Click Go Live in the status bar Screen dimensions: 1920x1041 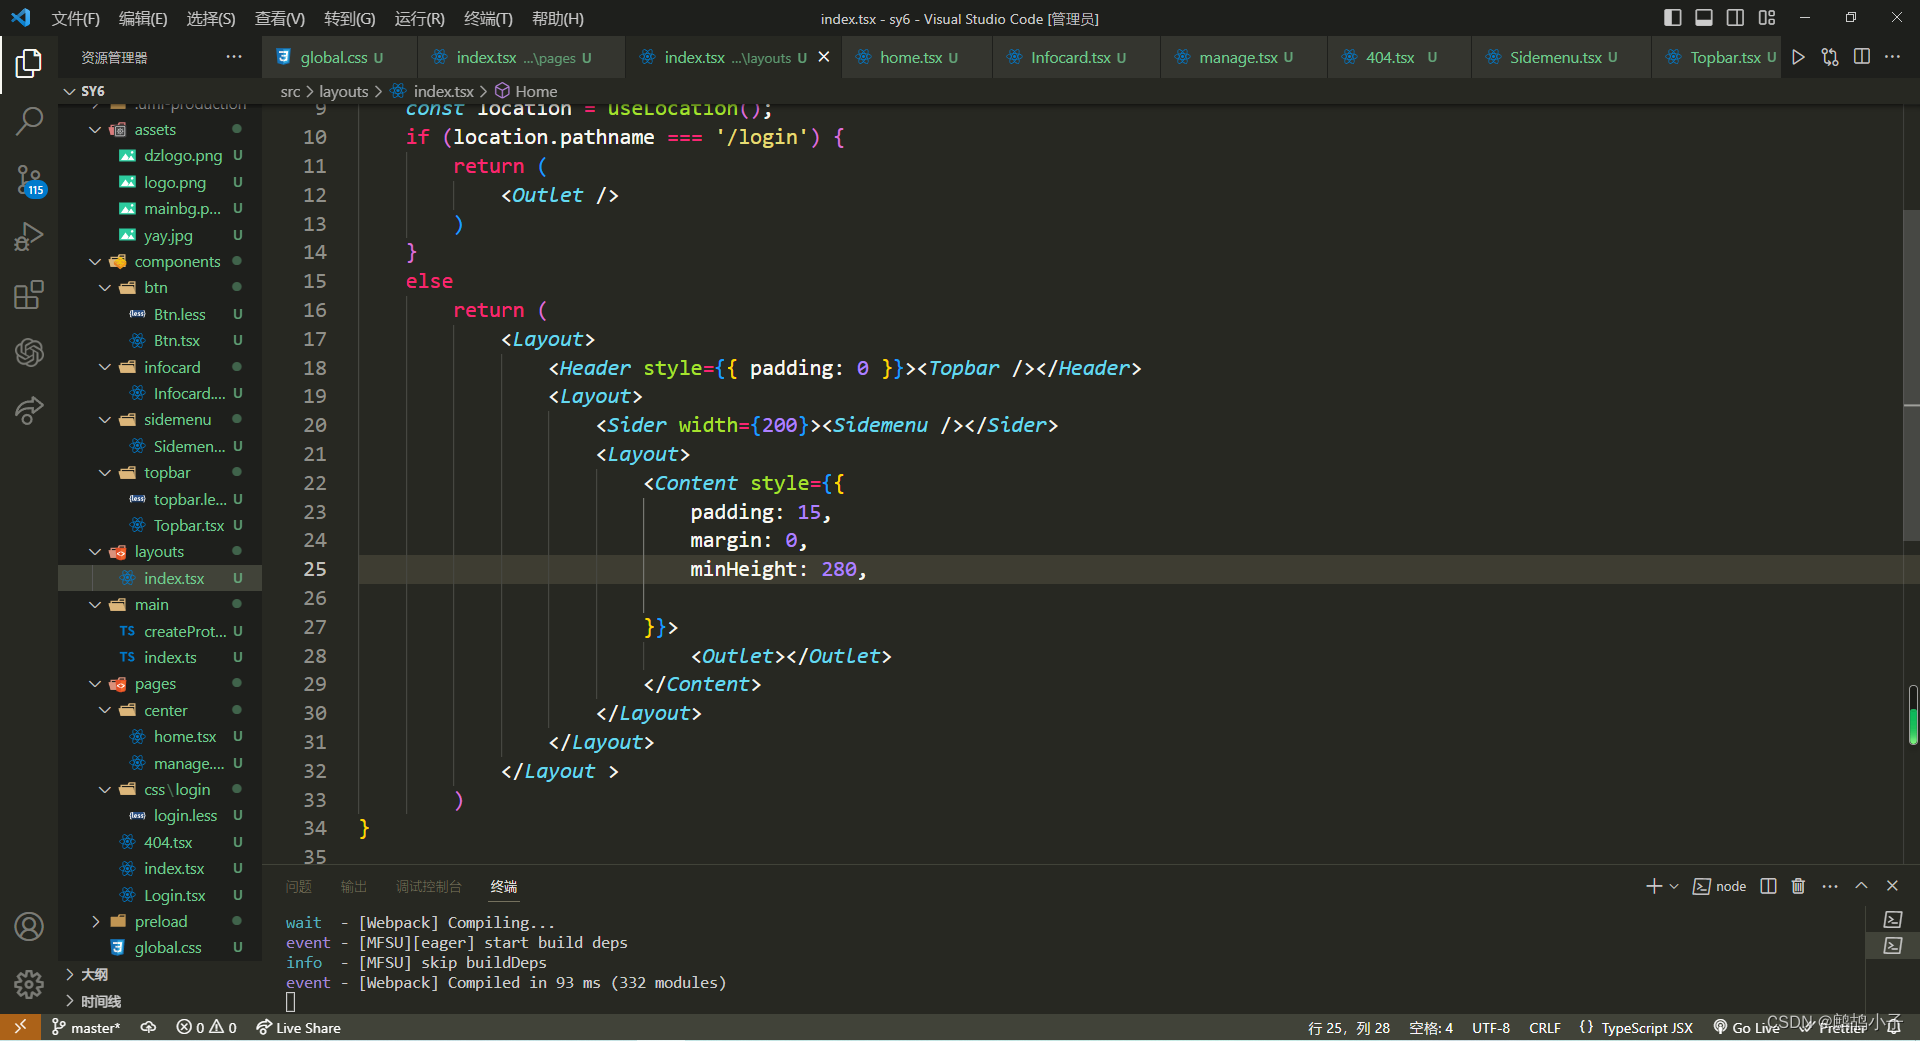[x=1746, y=1027]
